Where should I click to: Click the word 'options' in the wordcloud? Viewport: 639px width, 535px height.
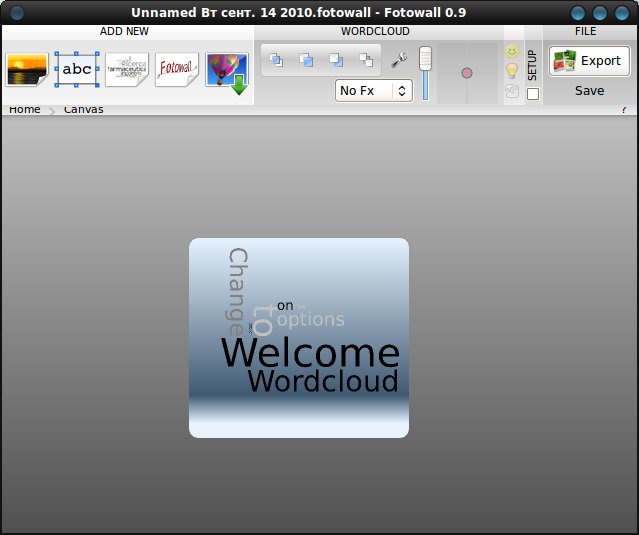pos(311,320)
